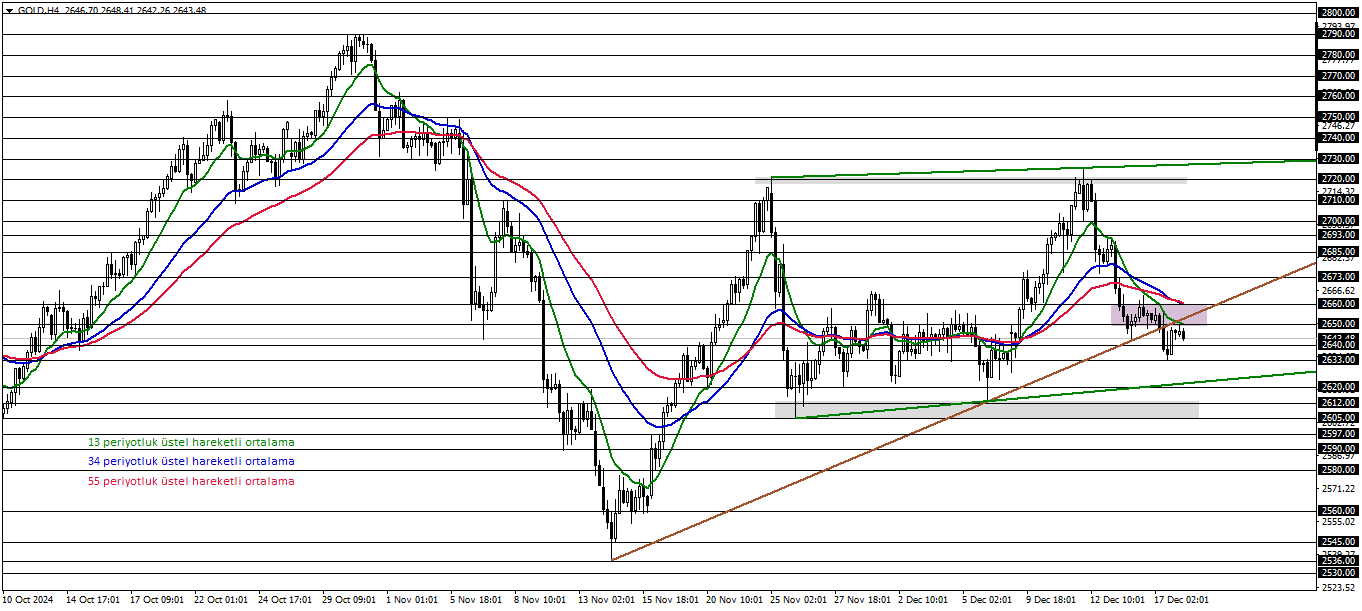Click the '29 Oct 09:01' time label
The height and width of the screenshot is (611, 1362).
pyautogui.click(x=349, y=600)
